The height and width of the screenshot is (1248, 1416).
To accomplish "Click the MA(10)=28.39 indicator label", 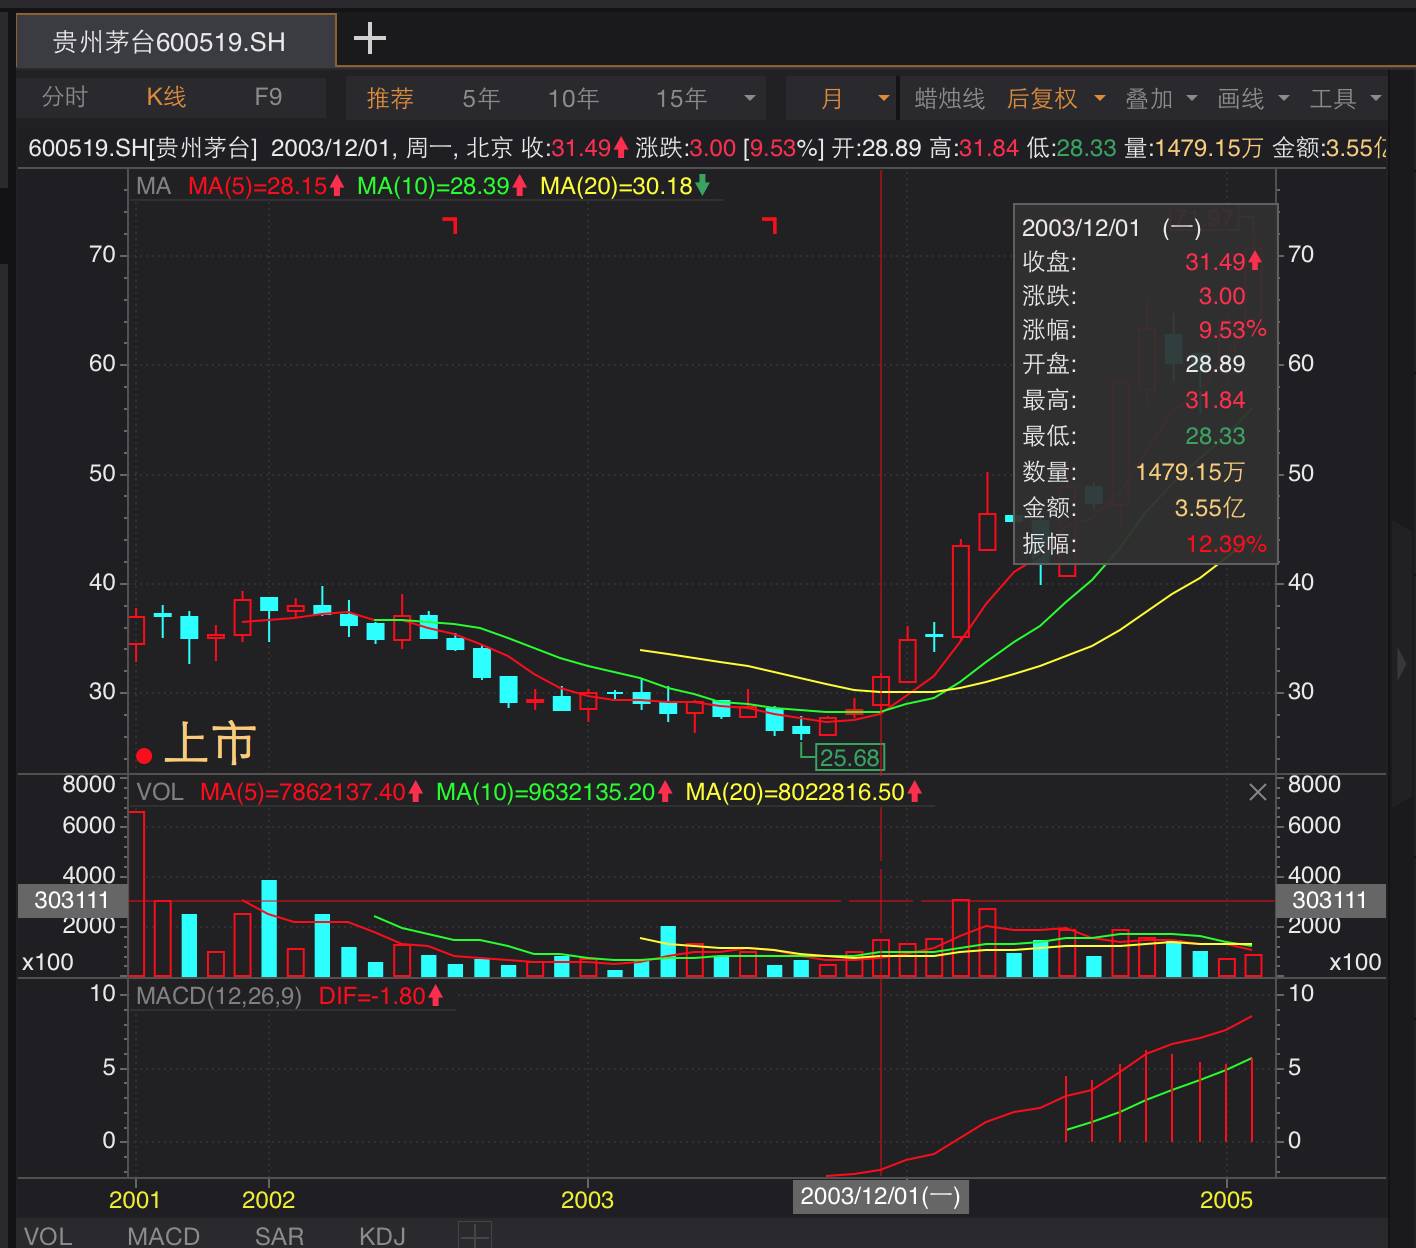I will [x=442, y=185].
